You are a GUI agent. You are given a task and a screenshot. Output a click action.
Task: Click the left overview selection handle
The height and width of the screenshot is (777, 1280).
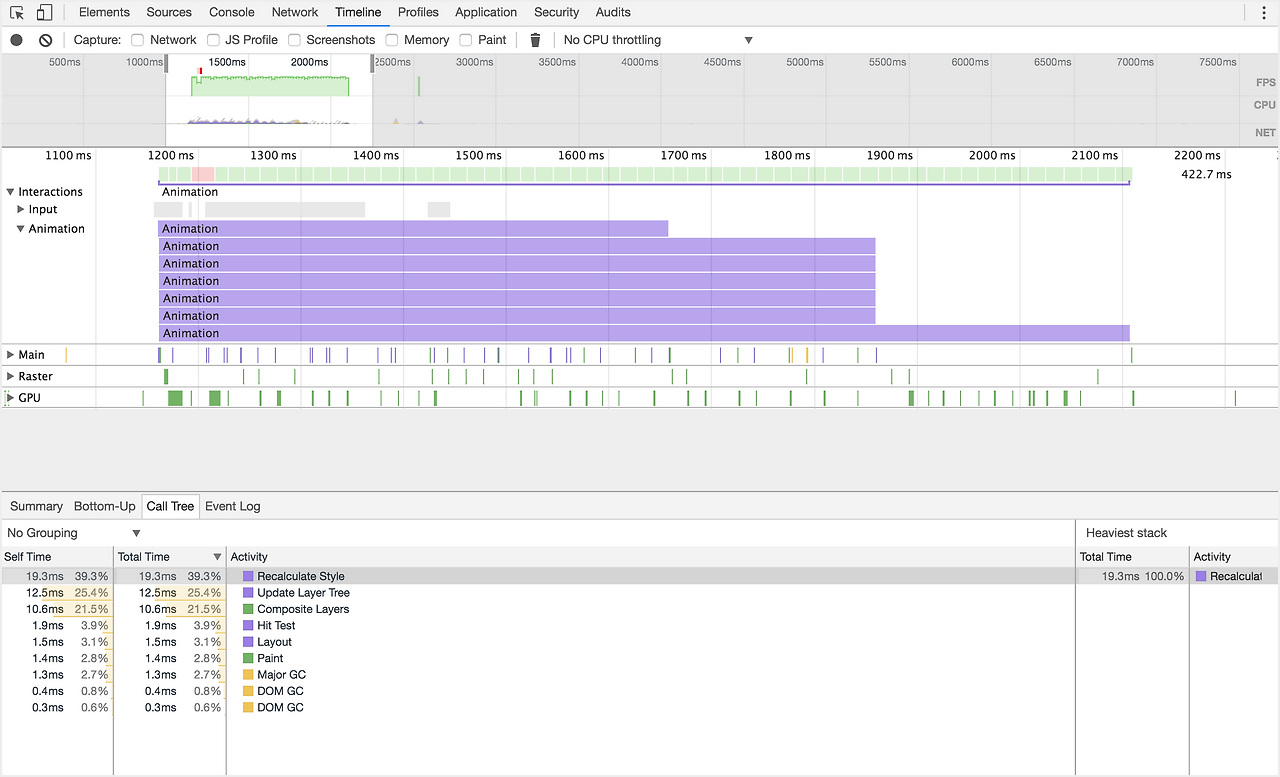(167, 63)
